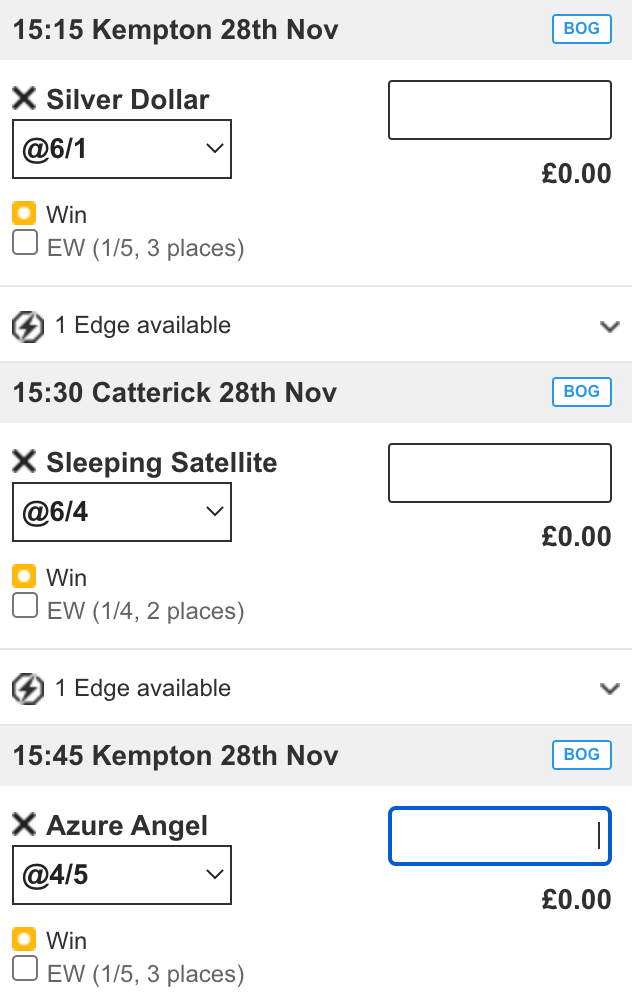The width and height of the screenshot is (632, 1008).
Task: Open the @6/1 odds dropdown for Silver Dollar
Action: coord(122,148)
